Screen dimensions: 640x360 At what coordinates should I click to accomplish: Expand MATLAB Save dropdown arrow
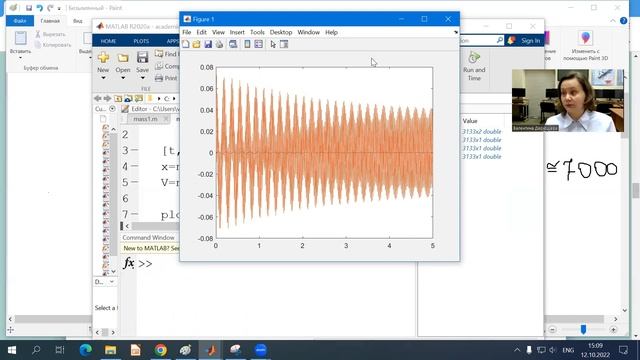(142, 78)
